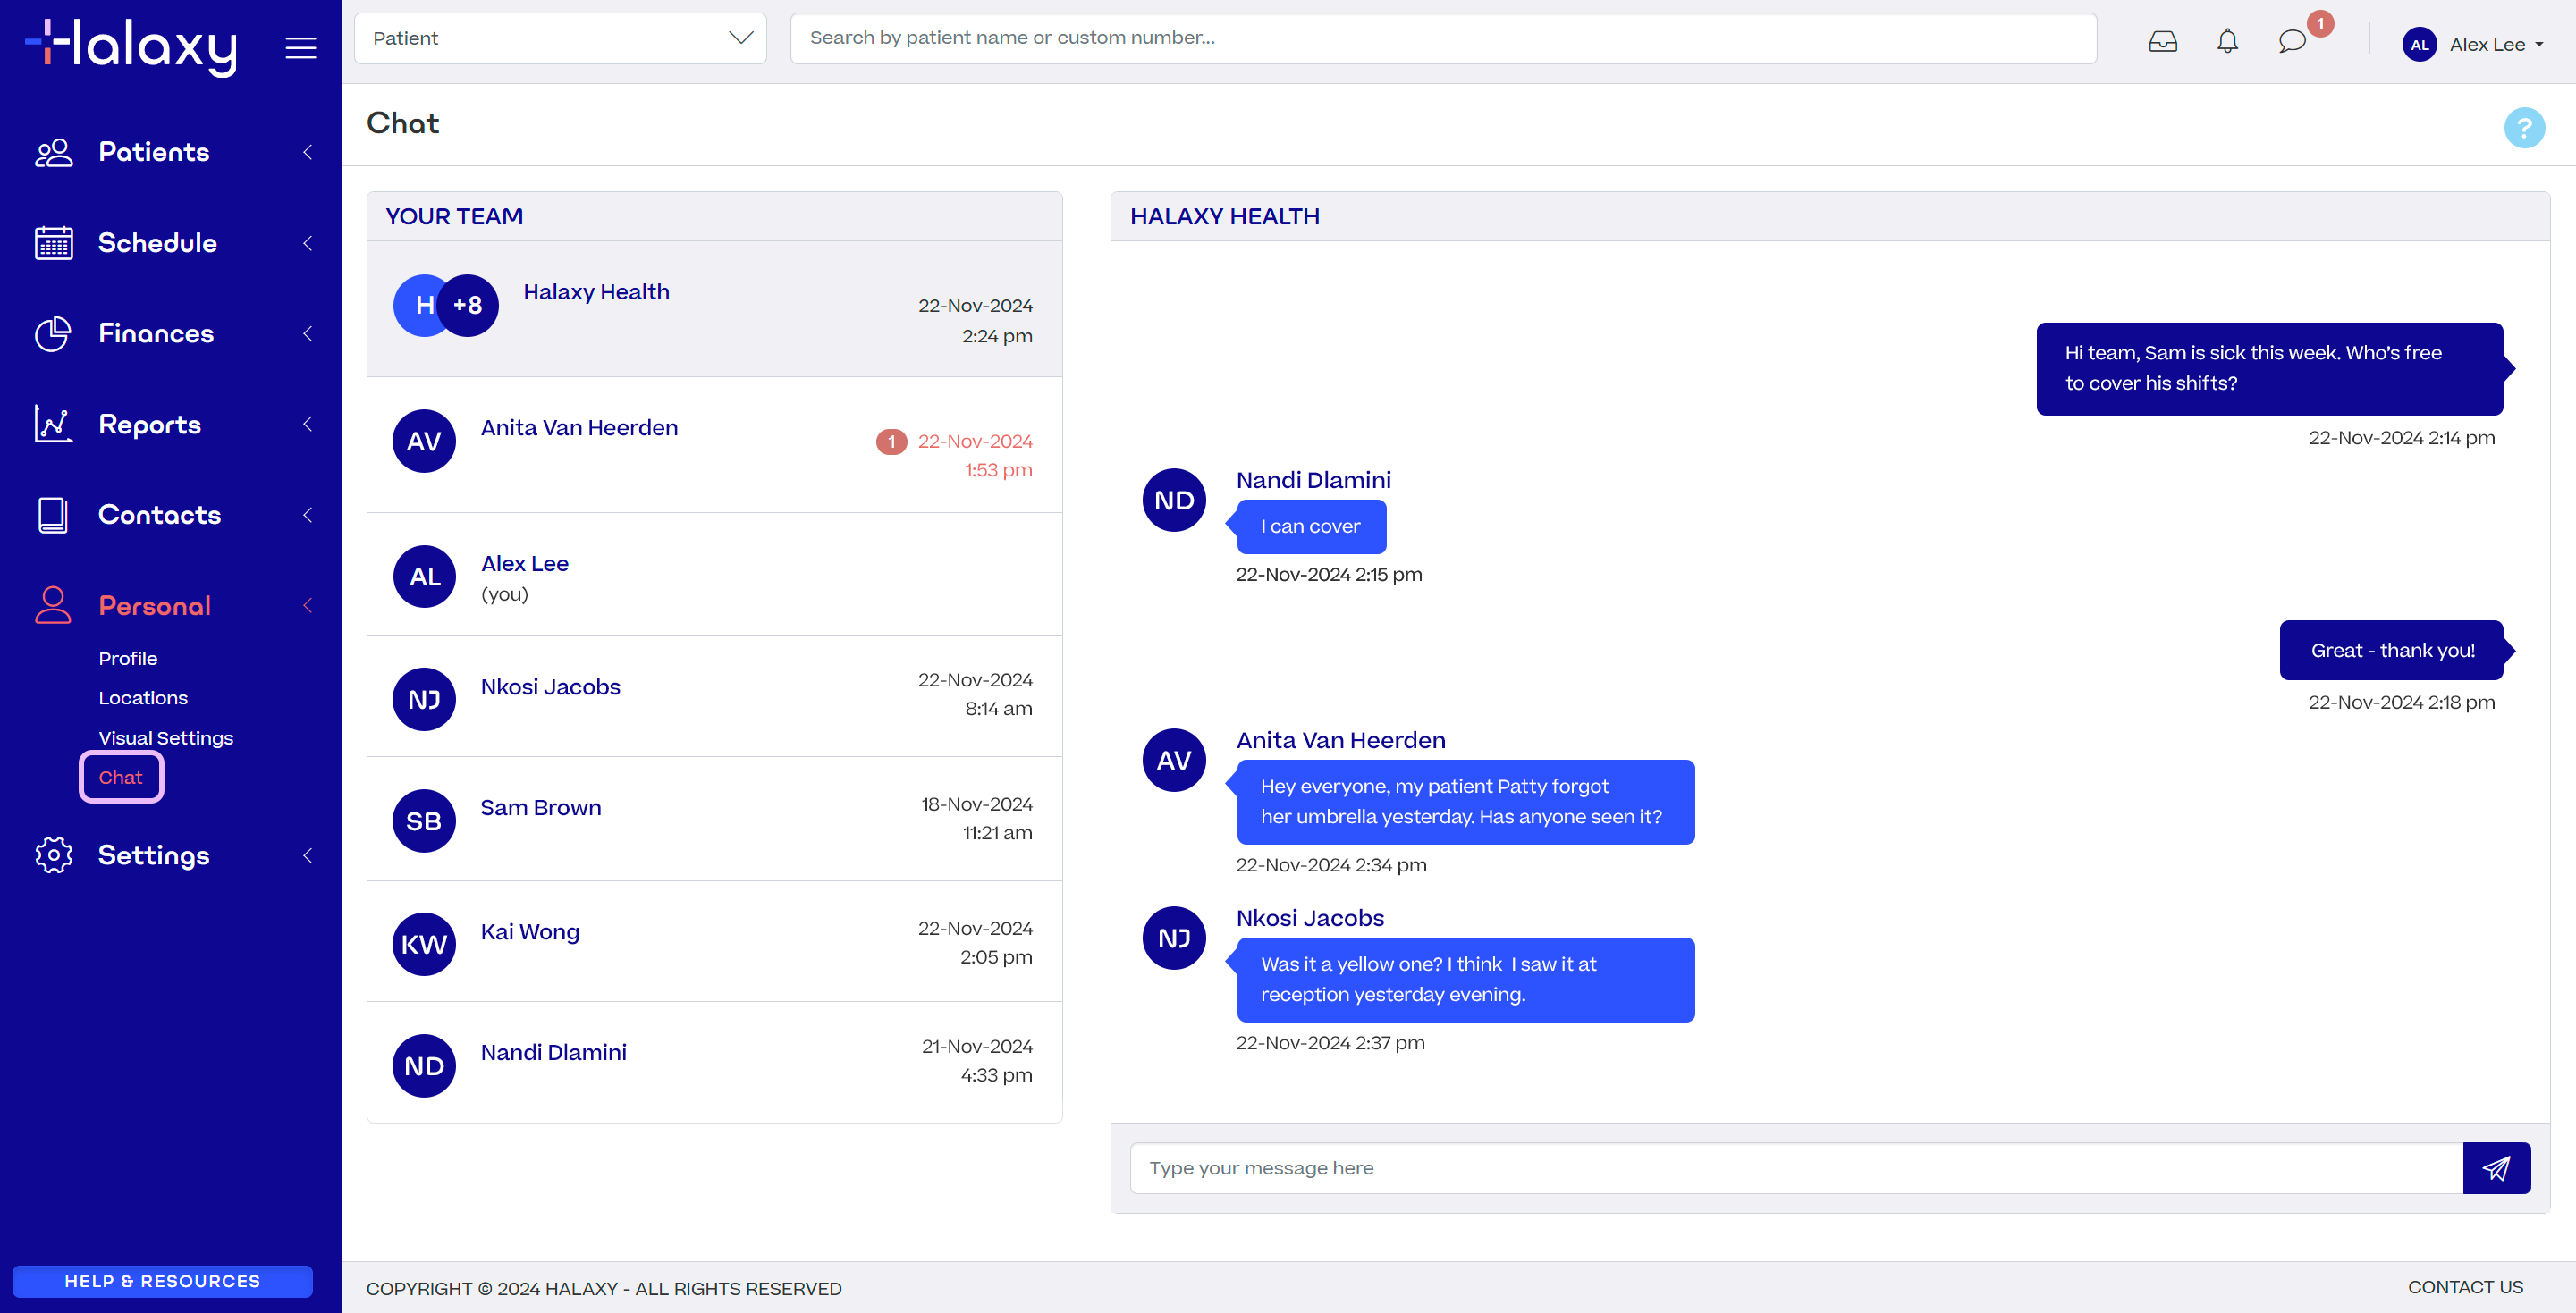
Task: Click the Patty umbrella message bubble
Action: tap(1465, 802)
